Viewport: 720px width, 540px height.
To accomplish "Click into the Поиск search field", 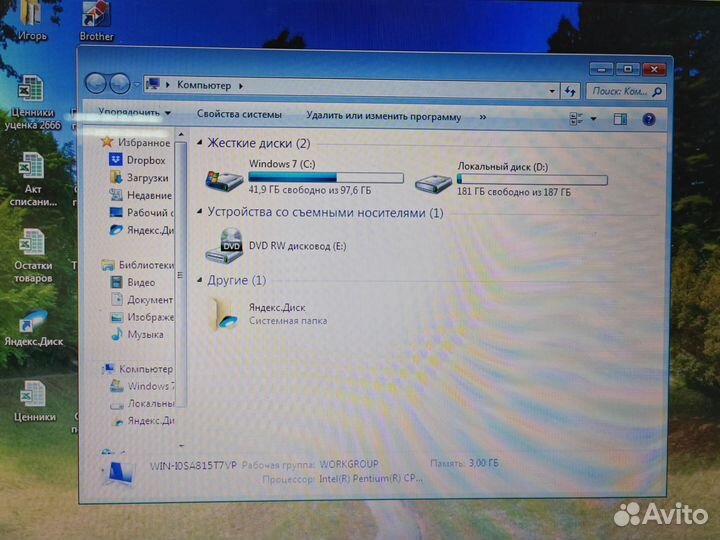I will pyautogui.click(x=619, y=91).
